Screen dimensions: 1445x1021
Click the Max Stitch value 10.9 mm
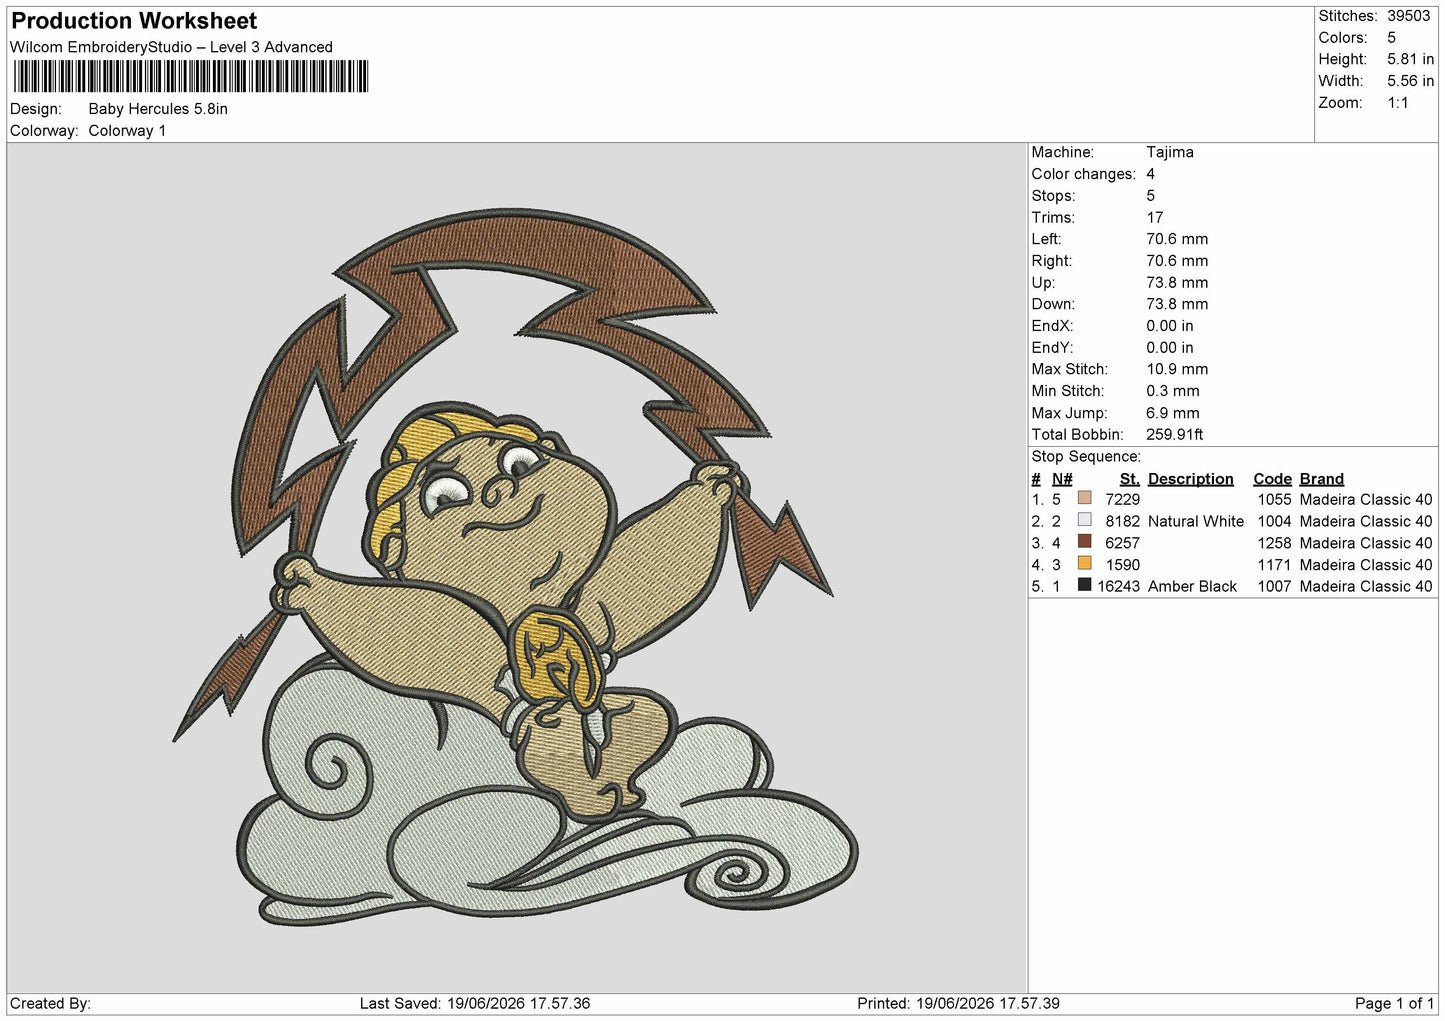(x=1177, y=369)
